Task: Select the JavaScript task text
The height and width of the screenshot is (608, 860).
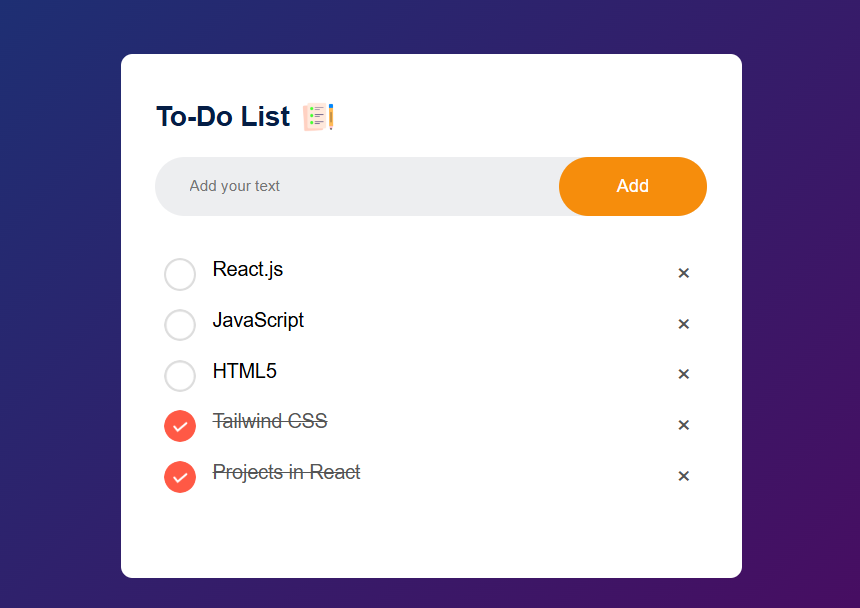Action: click(x=258, y=320)
